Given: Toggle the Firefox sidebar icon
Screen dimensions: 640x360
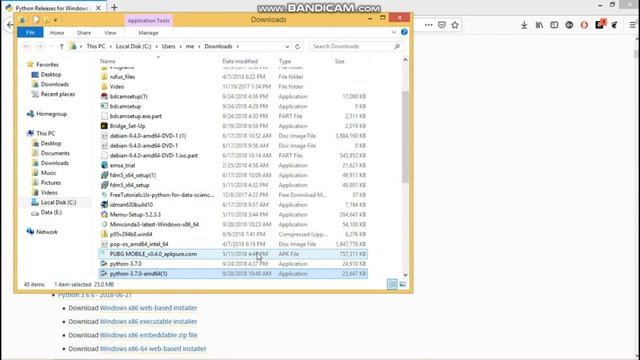Looking at the screenshot, I should [x=554, y=25].
